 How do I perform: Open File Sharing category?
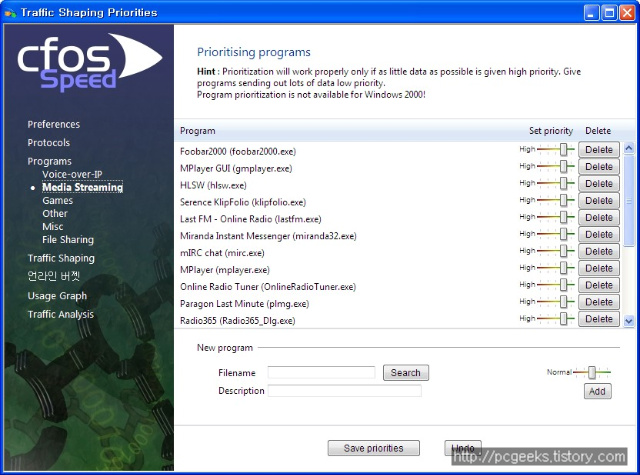(x=68, y=240)
